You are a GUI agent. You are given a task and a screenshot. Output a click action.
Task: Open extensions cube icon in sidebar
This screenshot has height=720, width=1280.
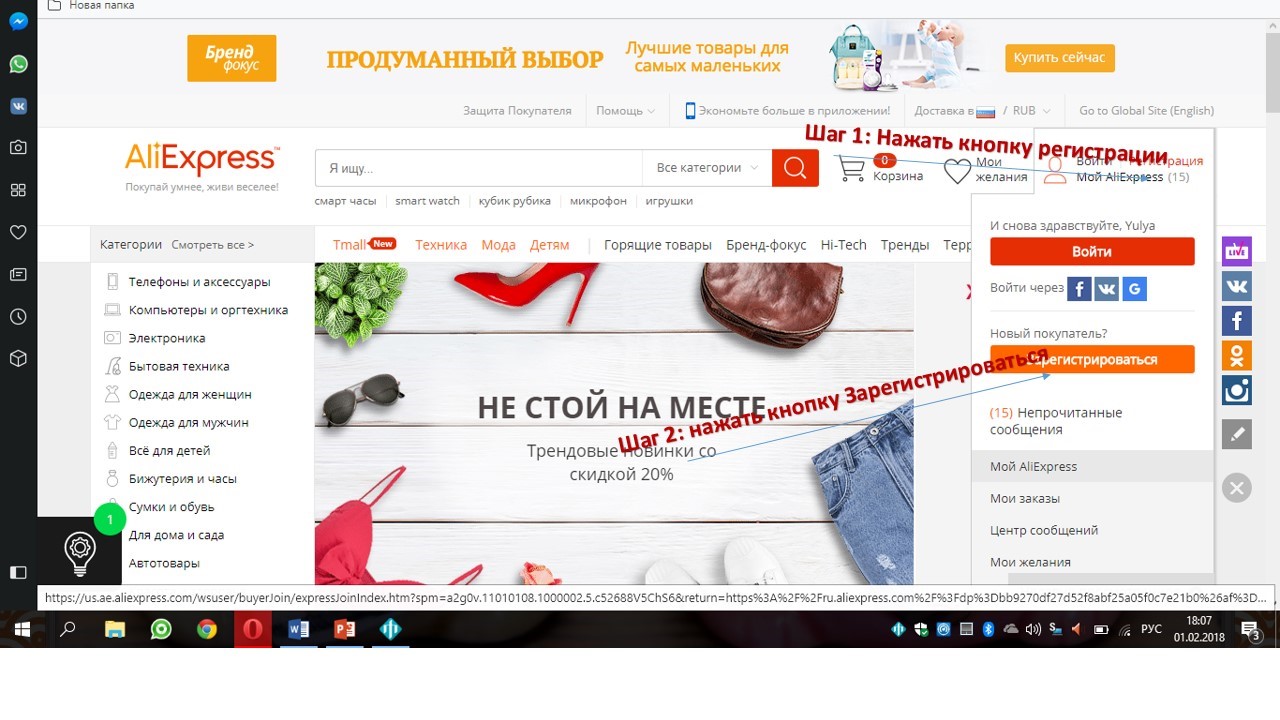coord(18,357)
